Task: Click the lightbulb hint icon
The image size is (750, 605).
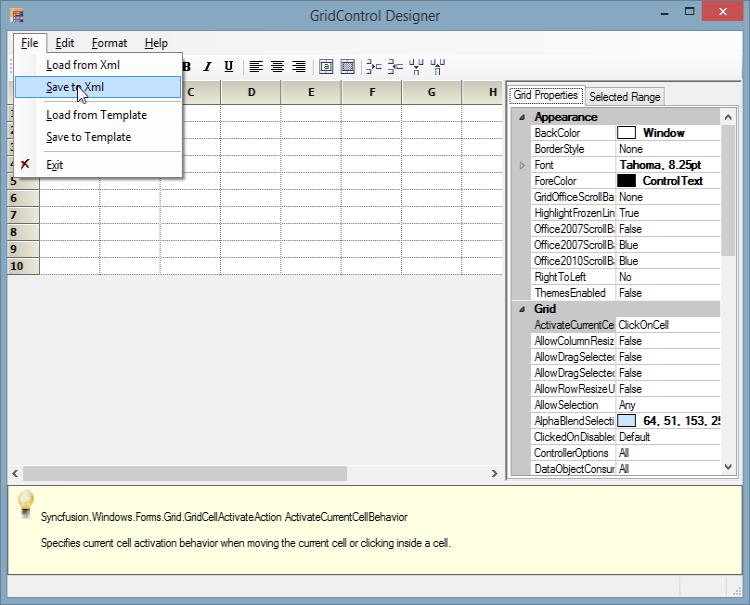Action: tap(25, 504)
